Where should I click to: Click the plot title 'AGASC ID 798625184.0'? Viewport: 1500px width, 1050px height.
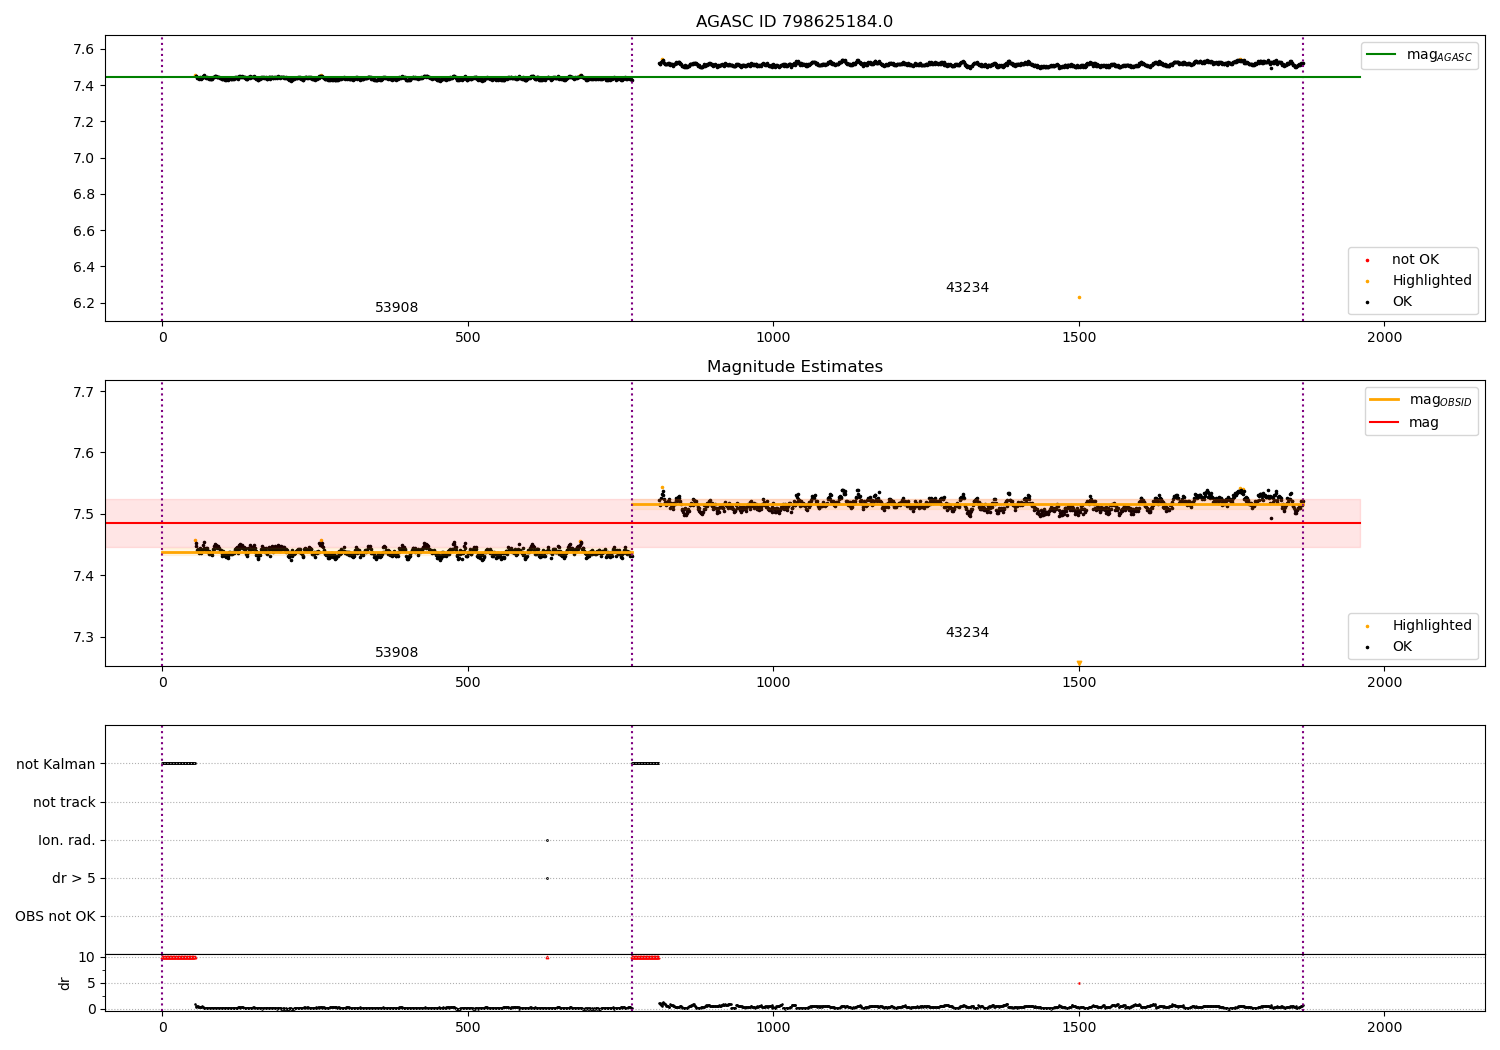[794, 22]
